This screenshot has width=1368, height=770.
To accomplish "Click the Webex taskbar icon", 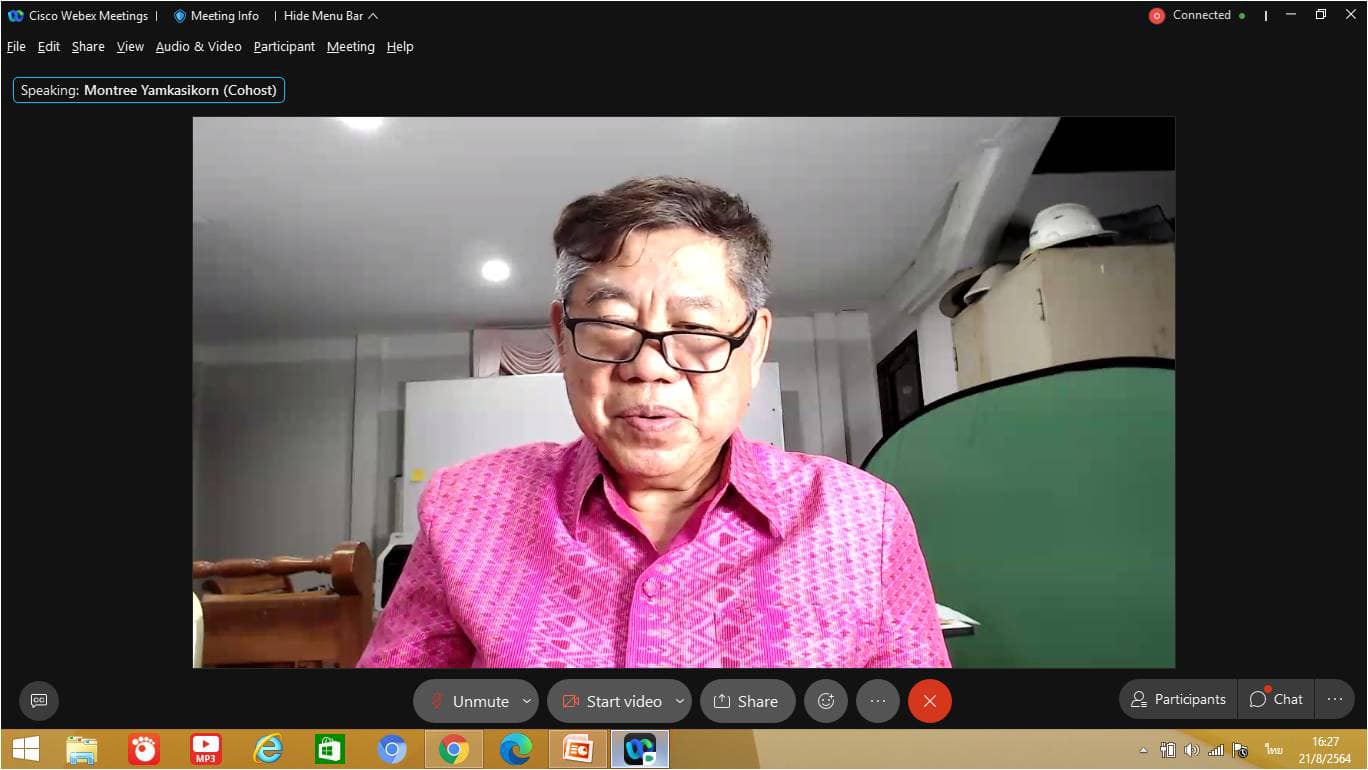I will 640,749.
